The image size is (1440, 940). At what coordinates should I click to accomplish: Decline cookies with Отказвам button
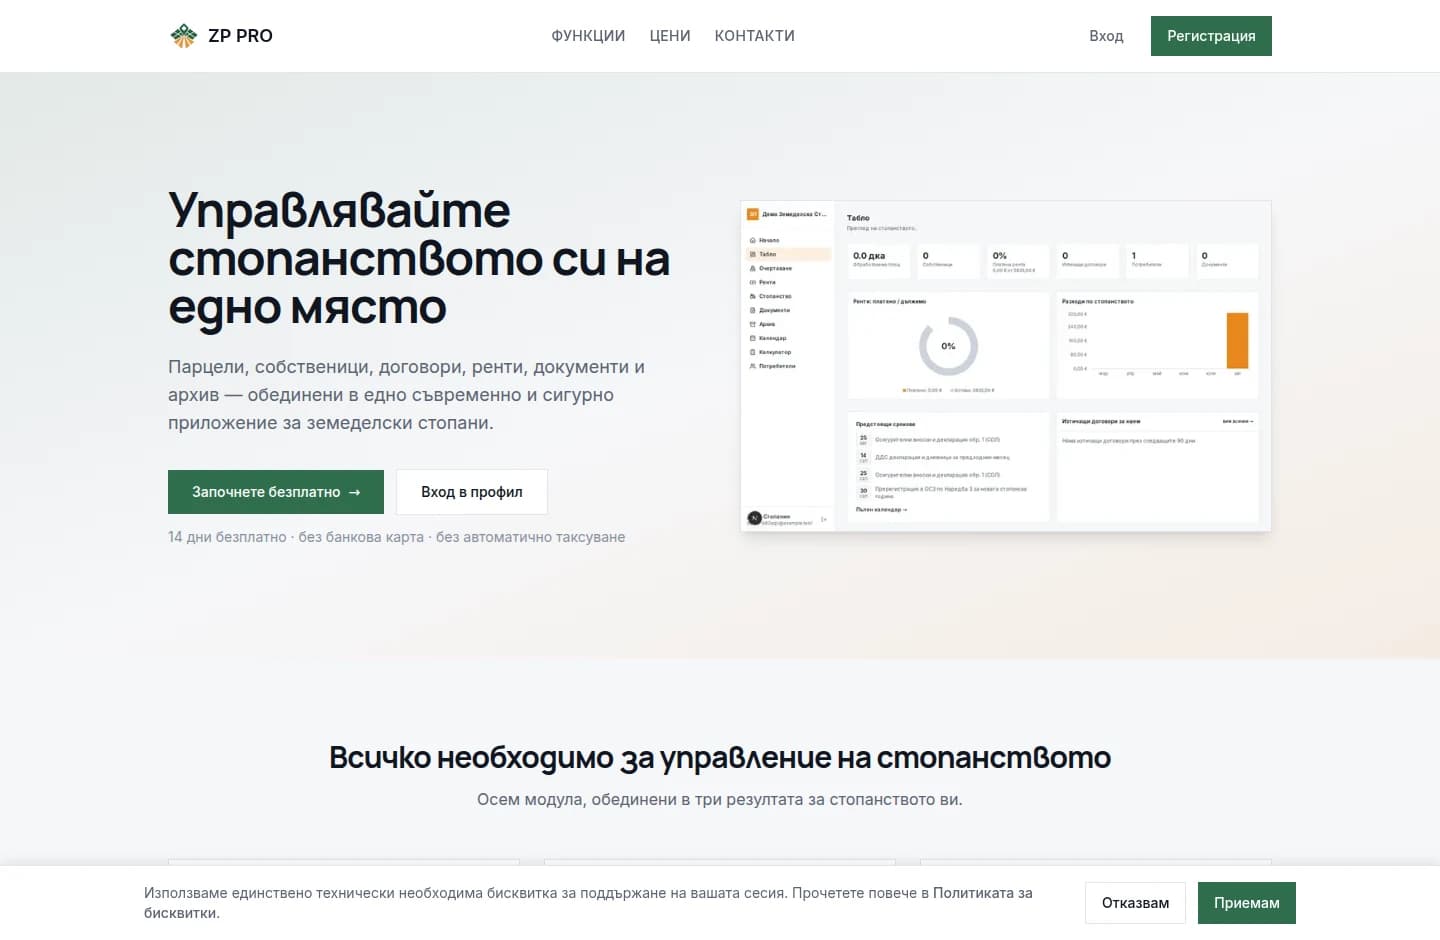(1135, 903)
